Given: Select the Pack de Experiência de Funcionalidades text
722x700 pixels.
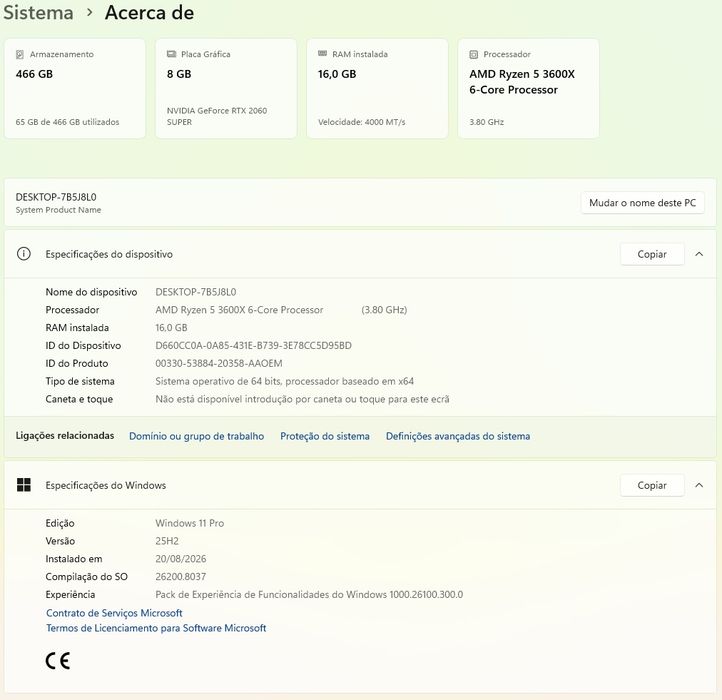Looking at the screenshot, I should click(309, 595).
